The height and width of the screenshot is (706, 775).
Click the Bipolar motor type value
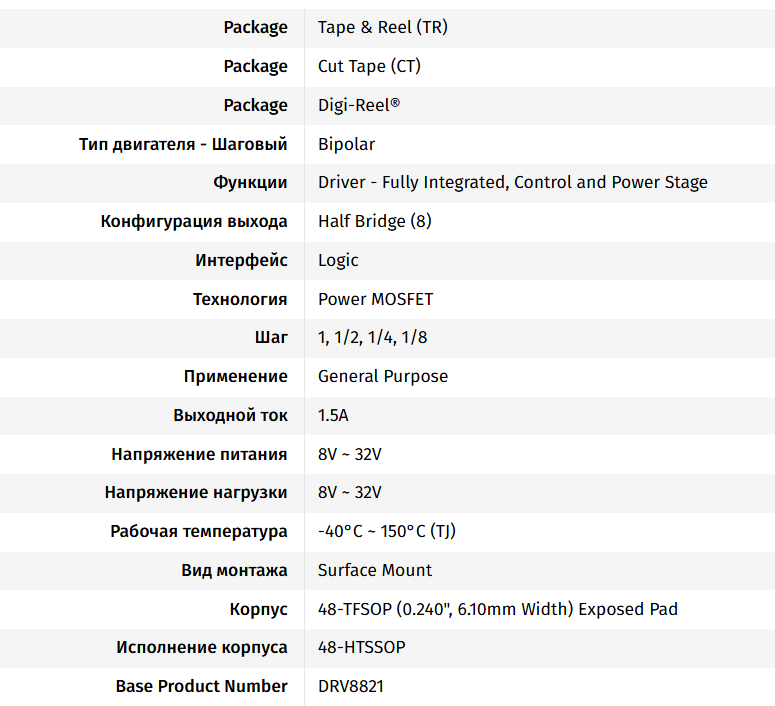click(x=346, y=144)
